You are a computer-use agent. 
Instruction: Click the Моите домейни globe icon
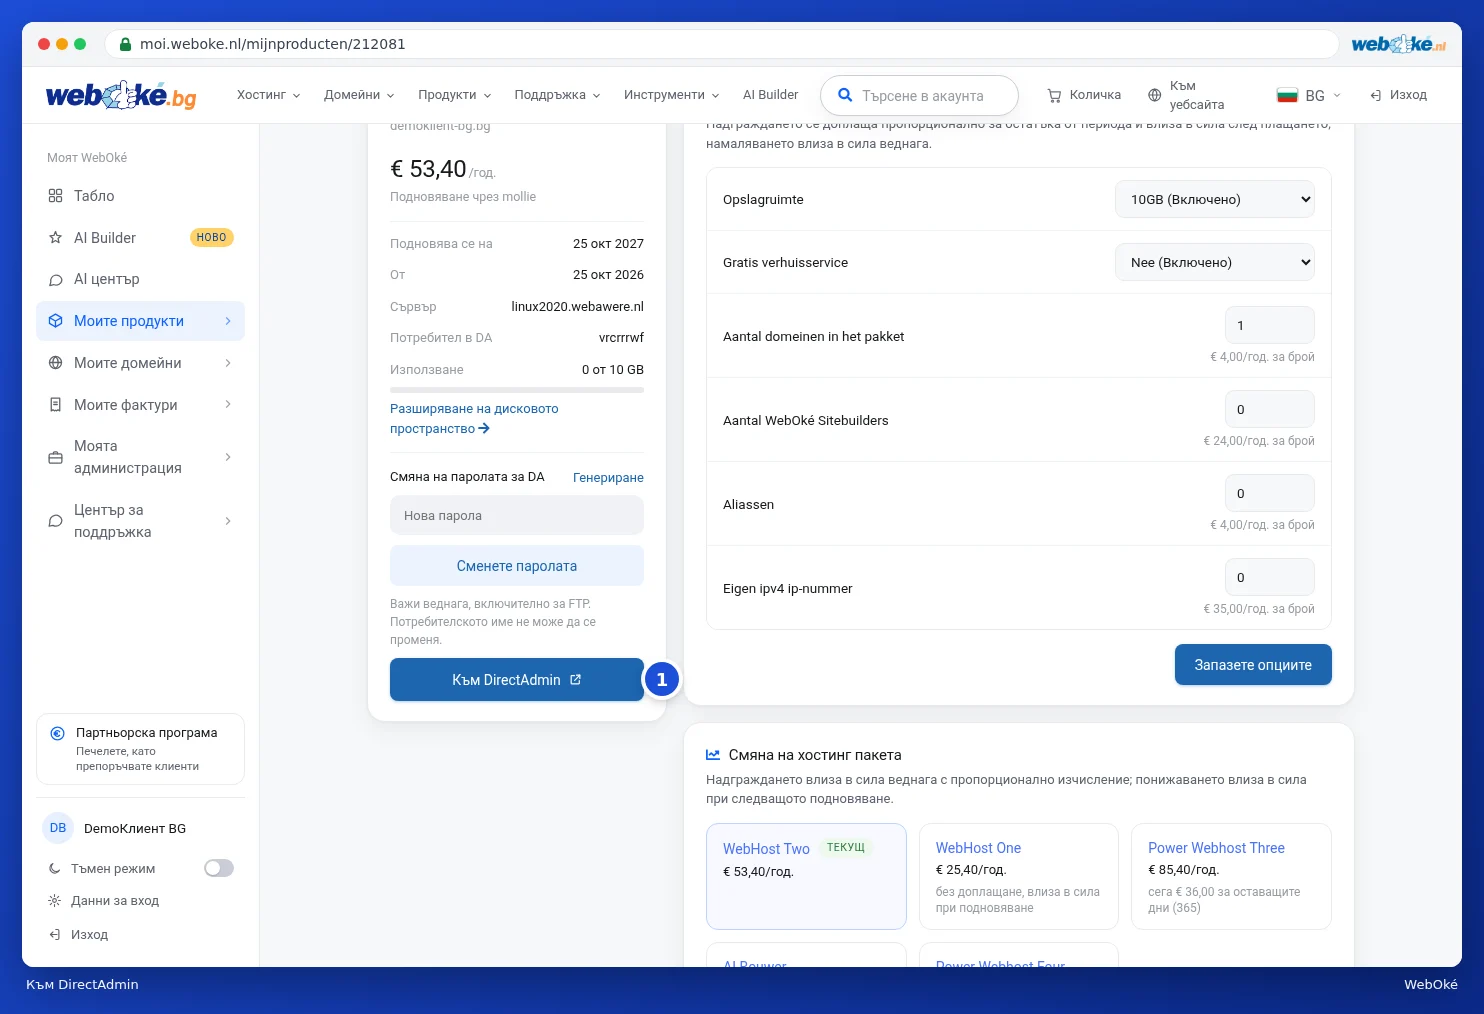point(55,363)
